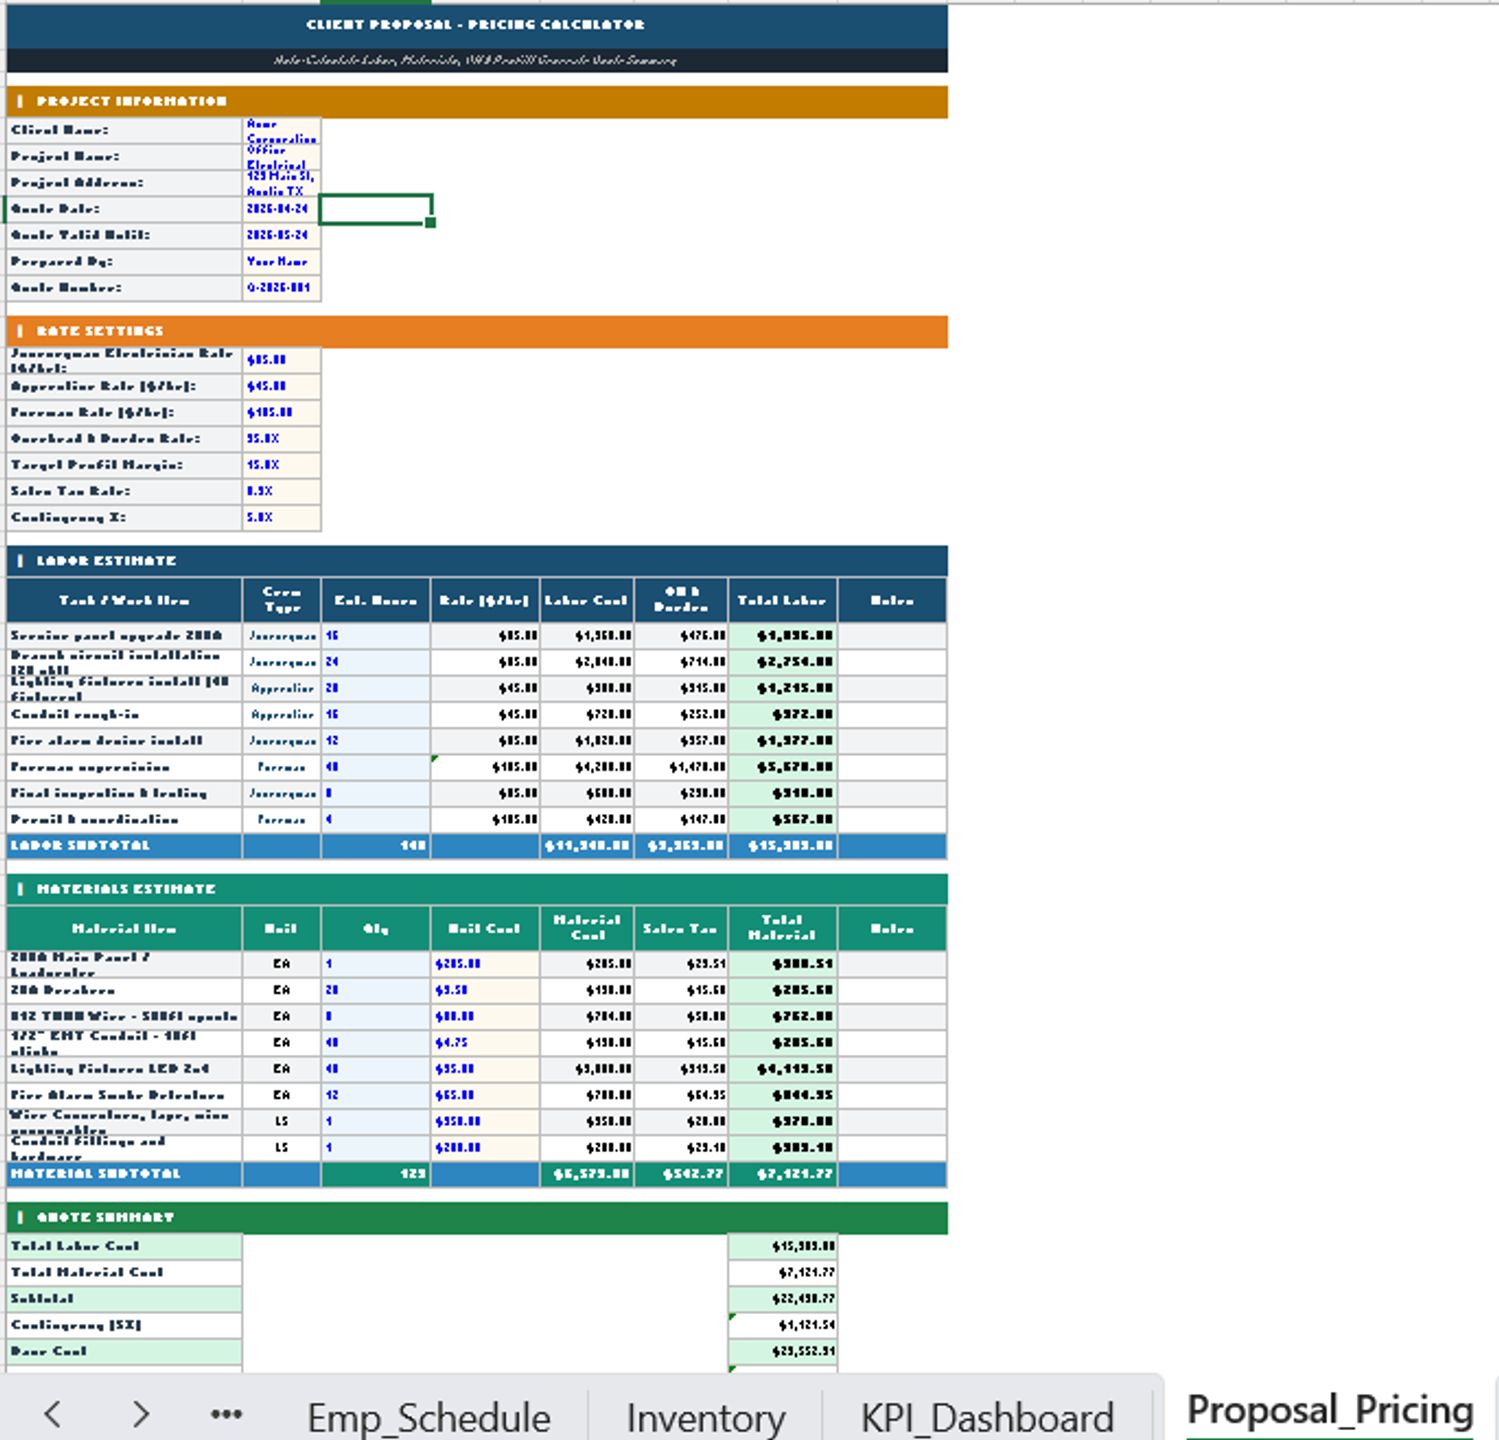Select the material subtotal total $7,121.77

click(783, 1174)
